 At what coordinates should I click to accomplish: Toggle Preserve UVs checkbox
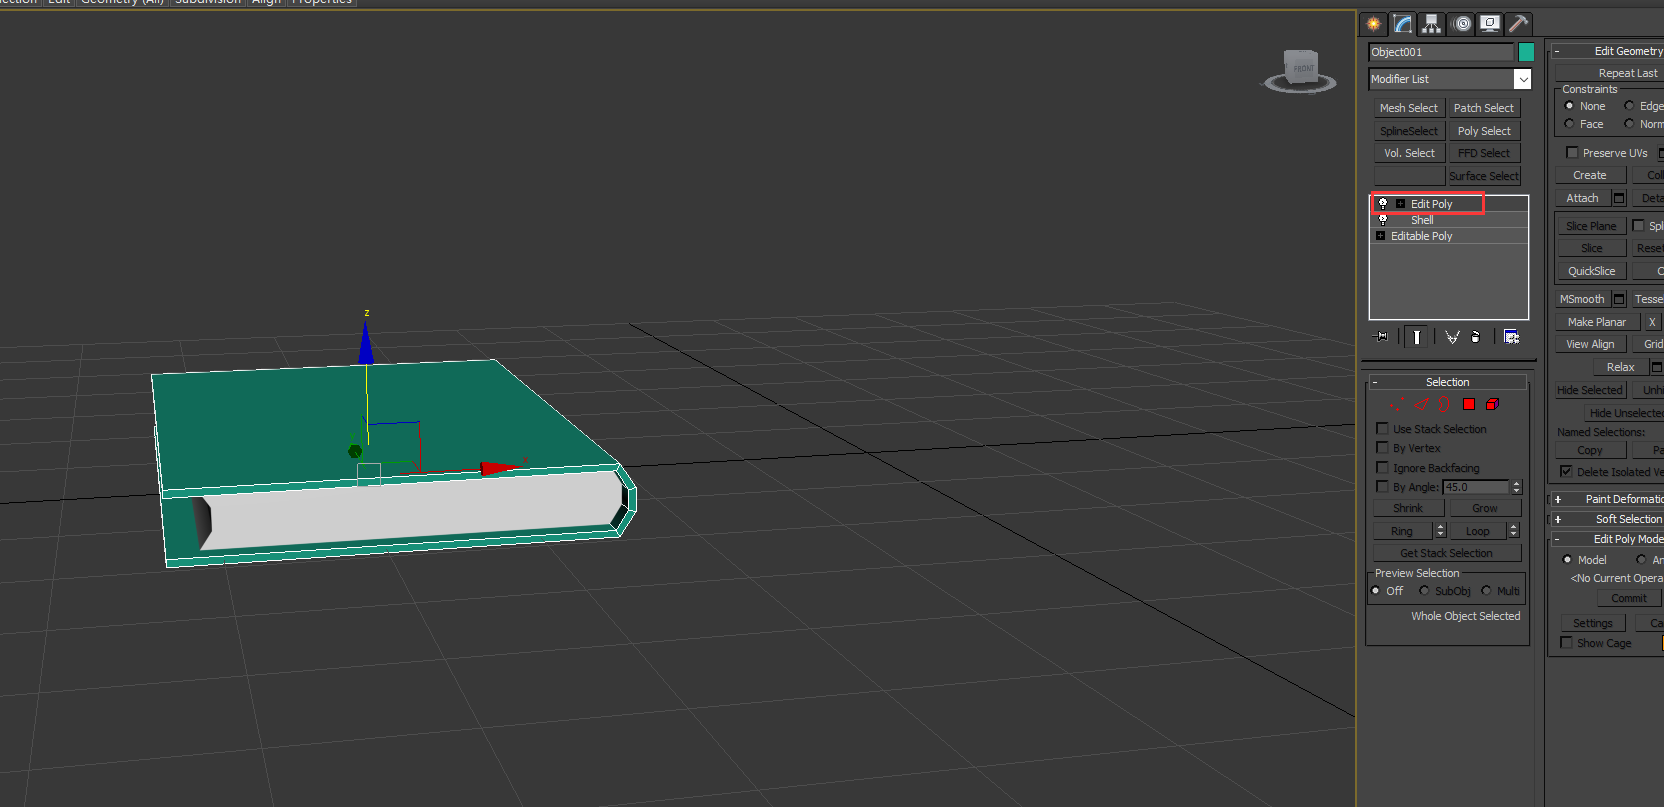click(x=1572, y=153)
